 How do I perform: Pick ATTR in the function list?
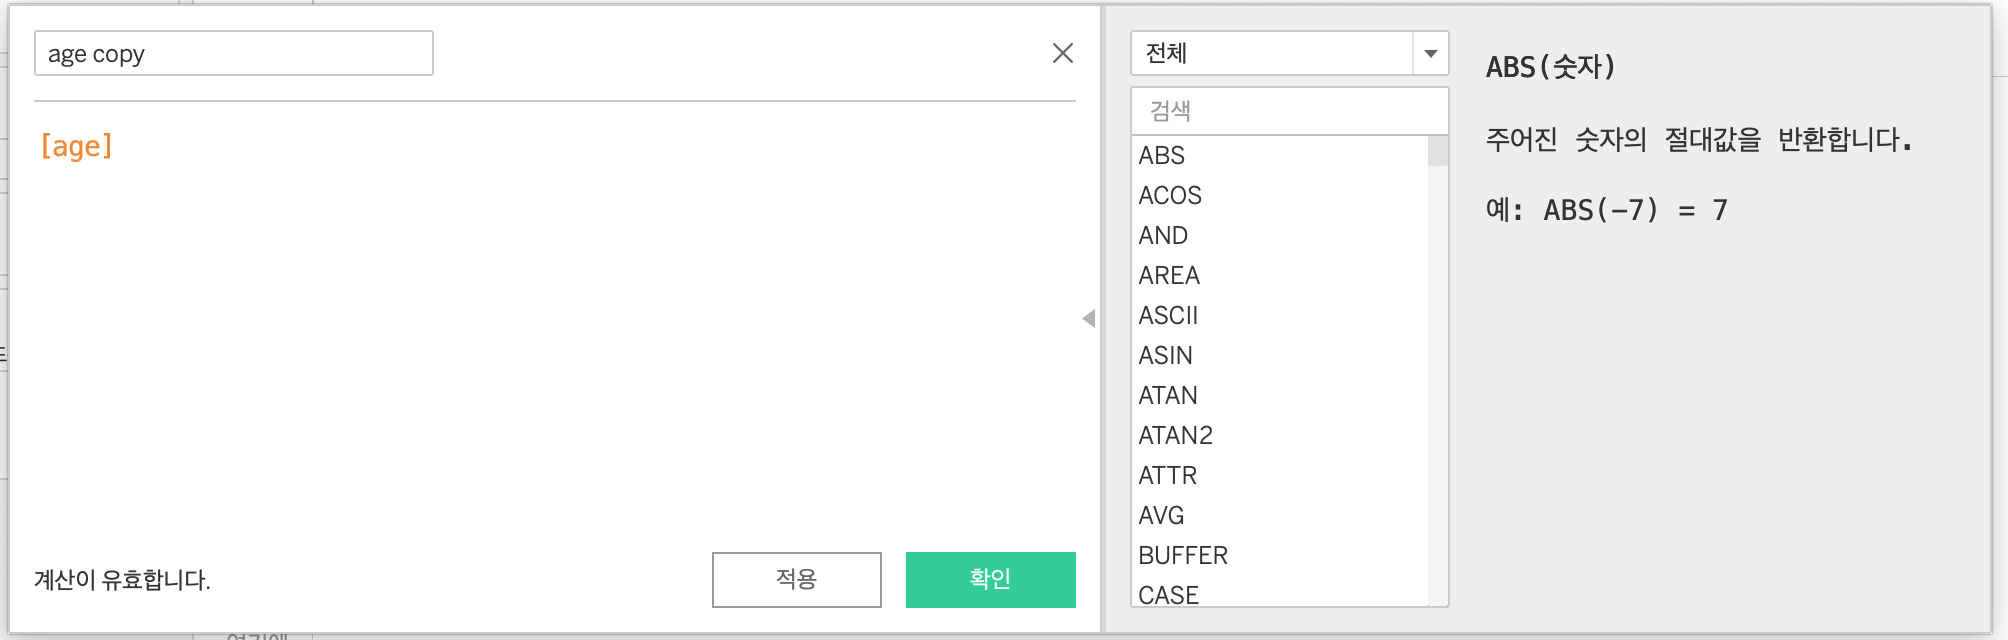(1280, 475)
